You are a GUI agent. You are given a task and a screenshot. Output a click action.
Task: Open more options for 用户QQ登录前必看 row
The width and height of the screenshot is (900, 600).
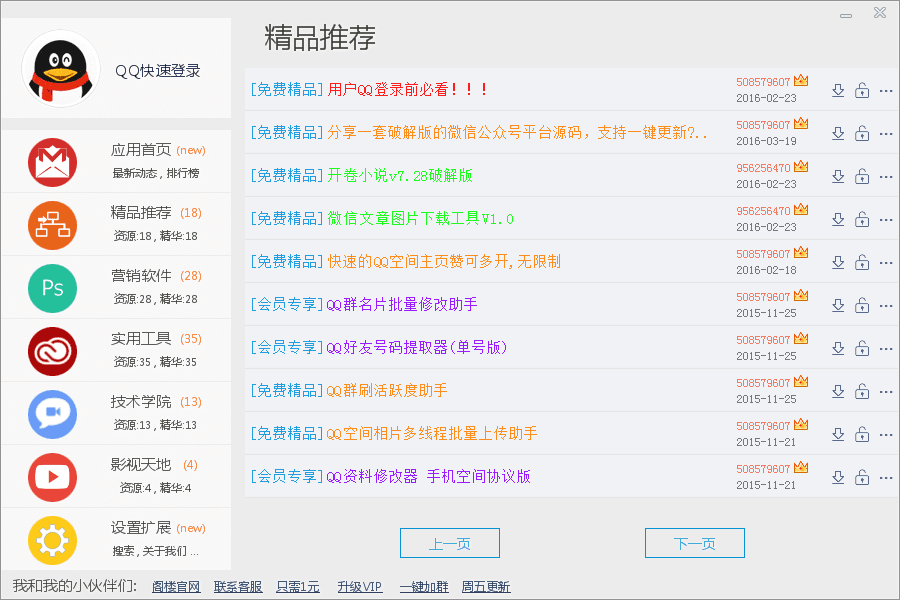pyautogui.click(x=885, y=90)
